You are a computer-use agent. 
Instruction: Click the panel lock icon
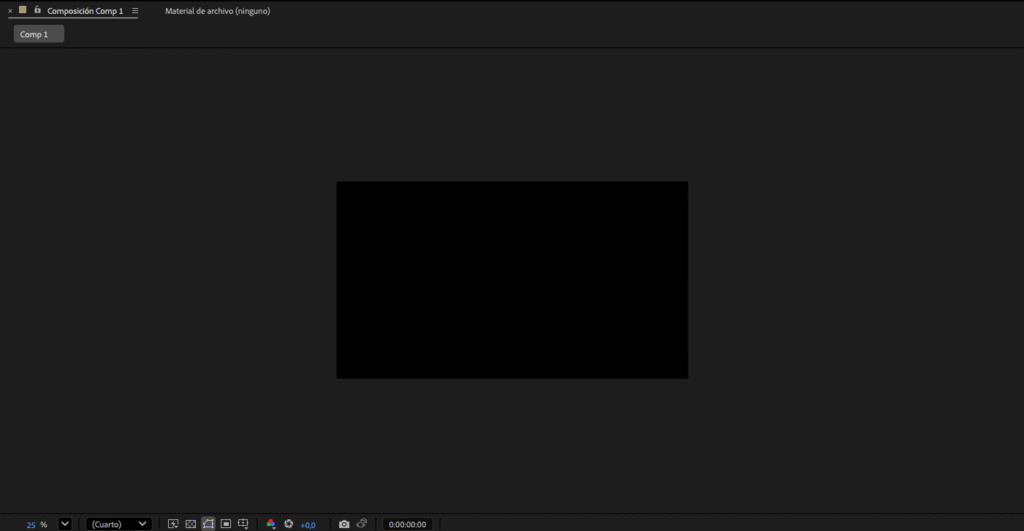[37, 10]
